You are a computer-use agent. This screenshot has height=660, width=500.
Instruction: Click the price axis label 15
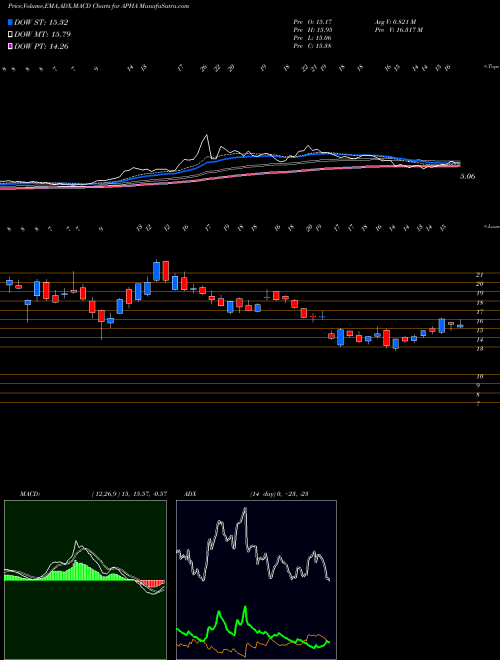479,330
